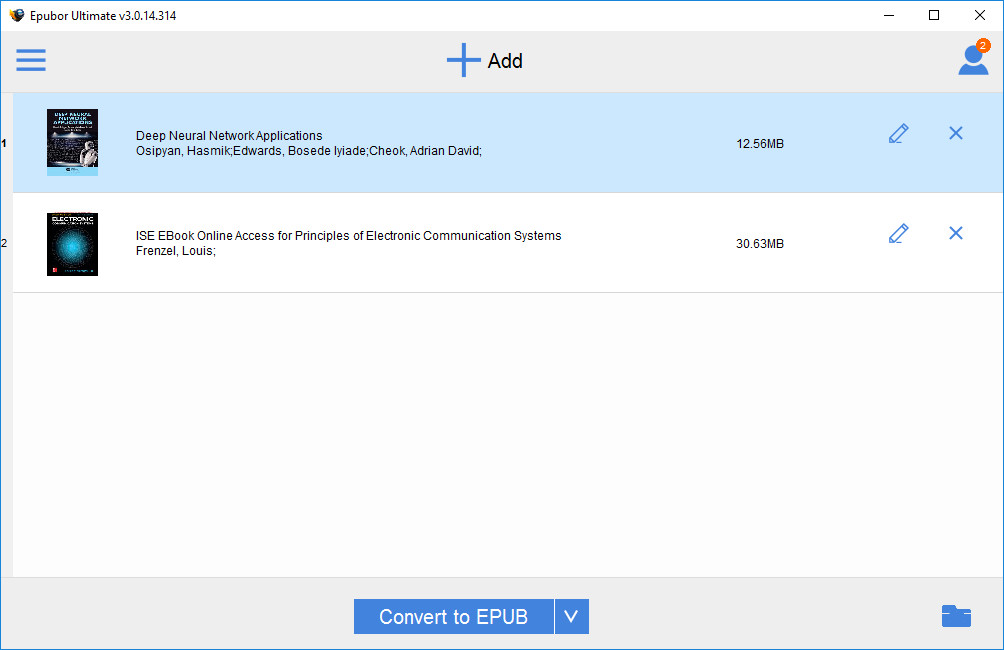
Task: Click the Add books button
Action: tap(485, 60)
